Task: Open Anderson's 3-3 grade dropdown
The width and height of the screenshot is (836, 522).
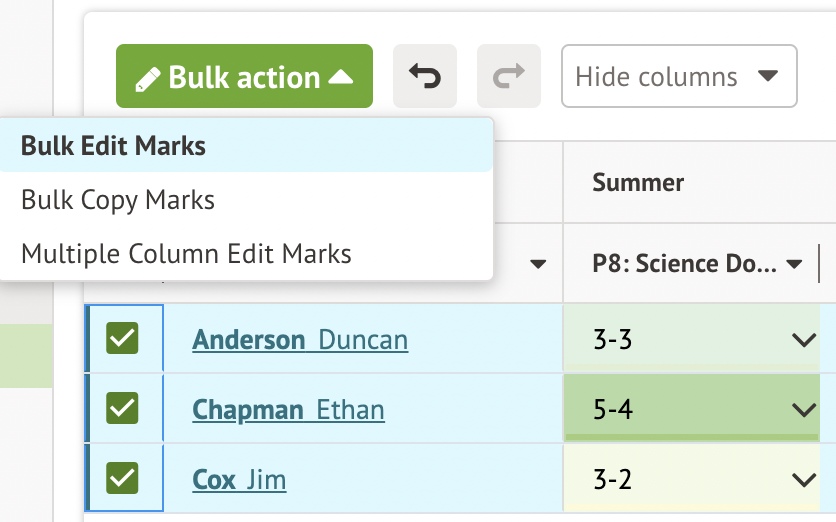Action: click(x=804, y=340)
